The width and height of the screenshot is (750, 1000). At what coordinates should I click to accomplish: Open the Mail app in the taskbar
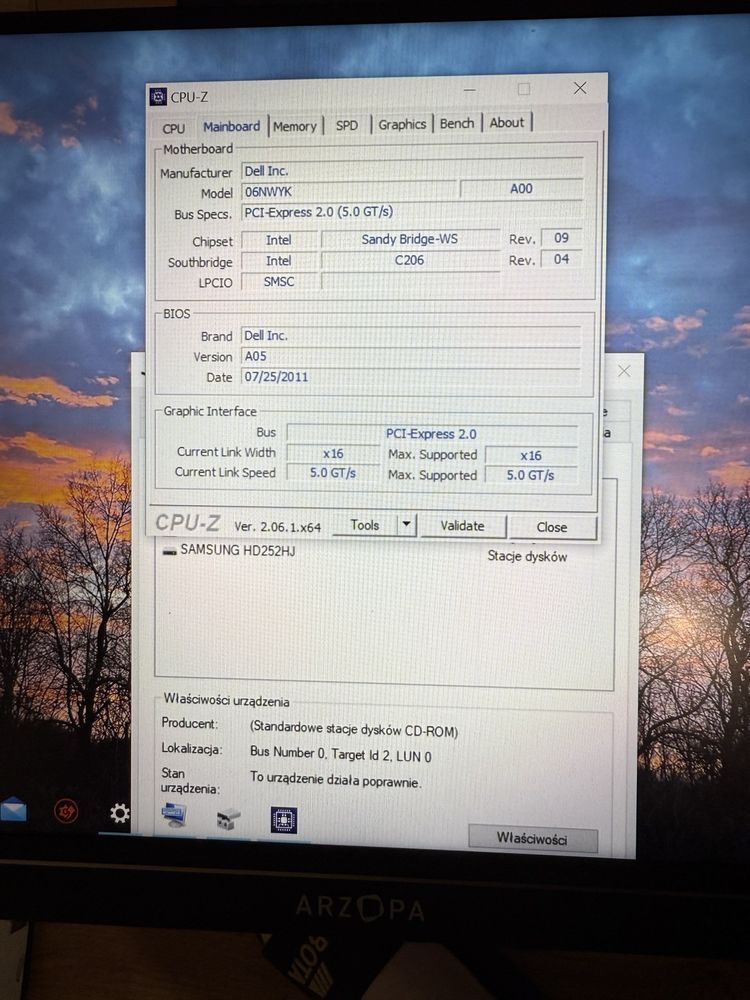[13, 809]
